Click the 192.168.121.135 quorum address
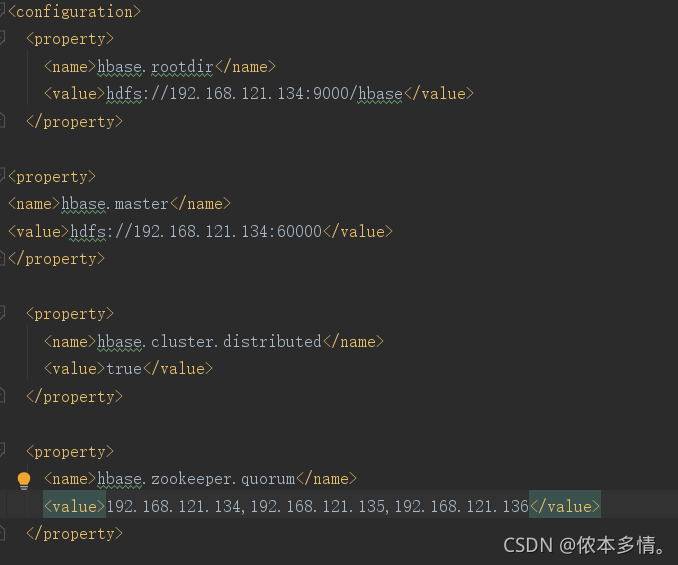678x565 pixels. click(x=317, y=507)
